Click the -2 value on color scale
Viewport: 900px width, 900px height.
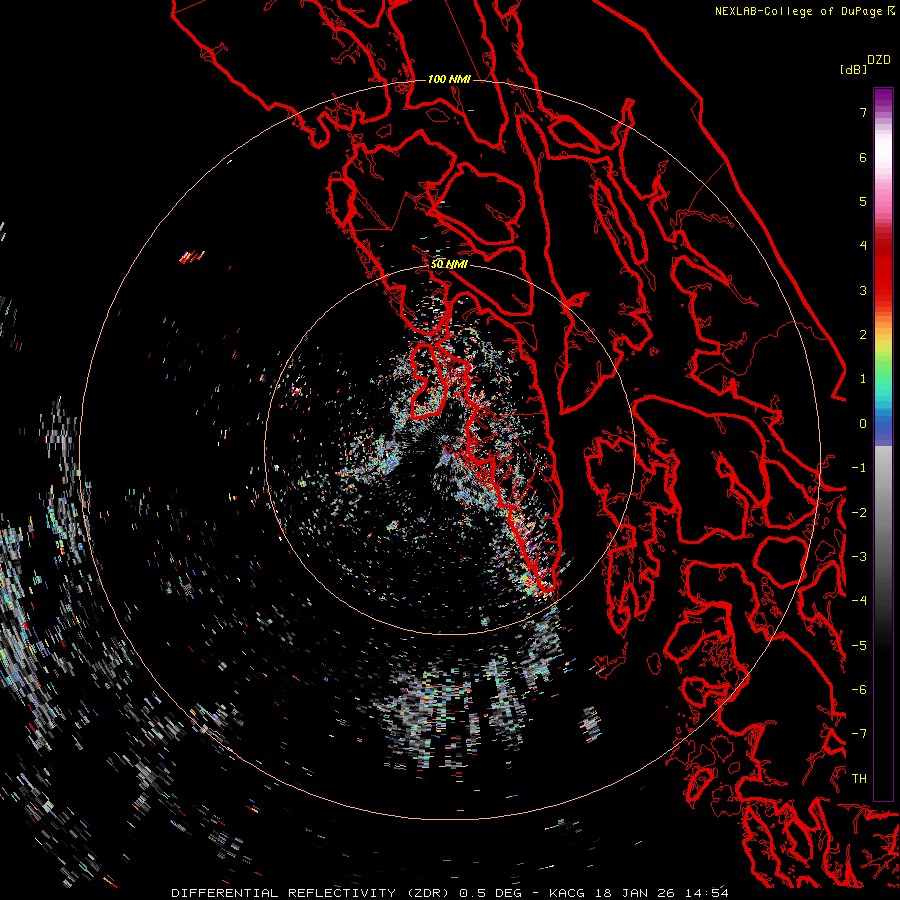pos(859,513)
